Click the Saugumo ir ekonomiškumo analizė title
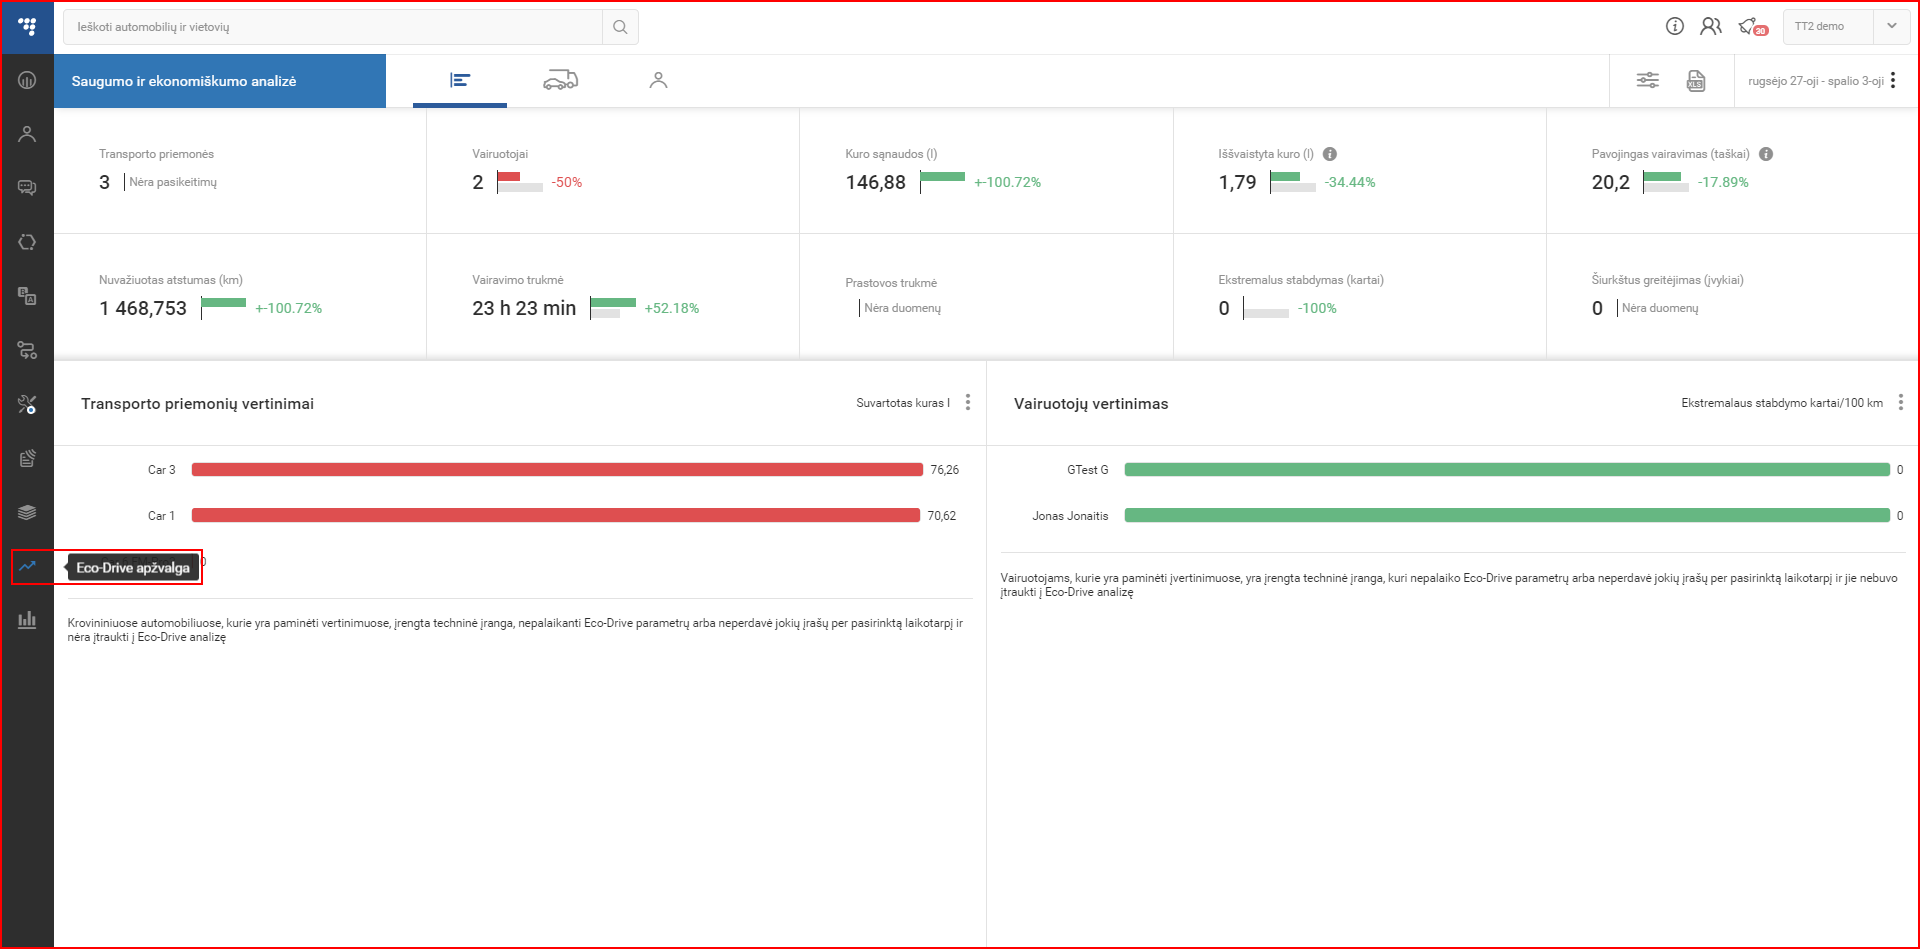 [184, 81]
